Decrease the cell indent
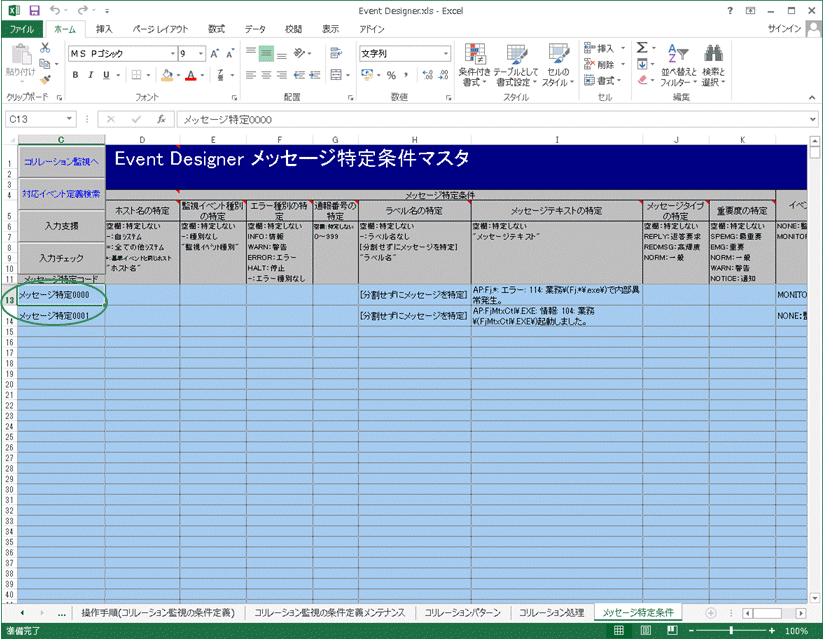The image size is (823, 639). click(x=299, y=75)
